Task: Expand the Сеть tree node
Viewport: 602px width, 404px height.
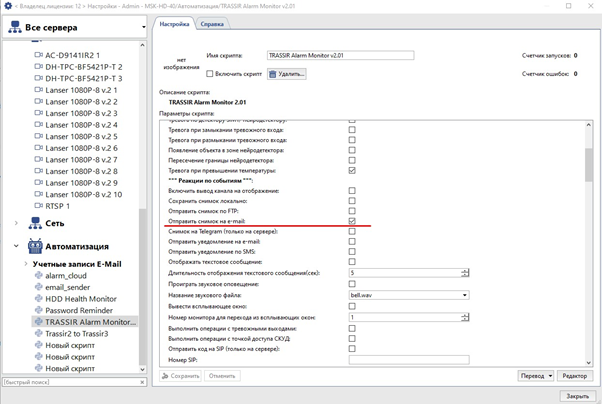Action: (x=16, y=223)
